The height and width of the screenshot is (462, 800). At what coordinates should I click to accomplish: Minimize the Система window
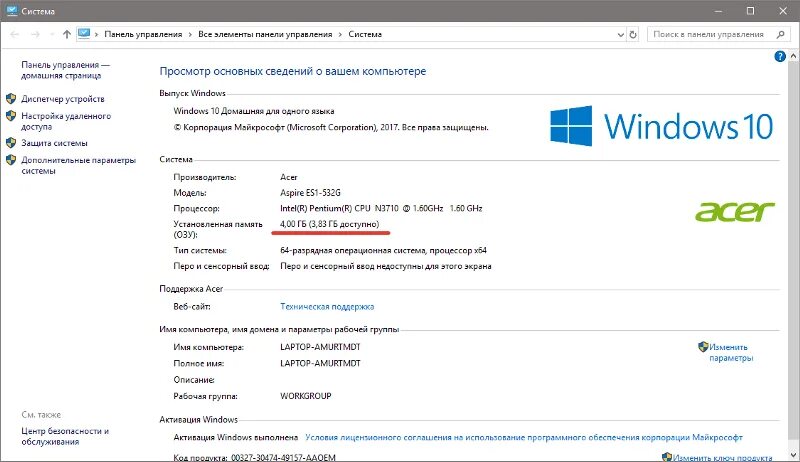click(x=718, y=11)
